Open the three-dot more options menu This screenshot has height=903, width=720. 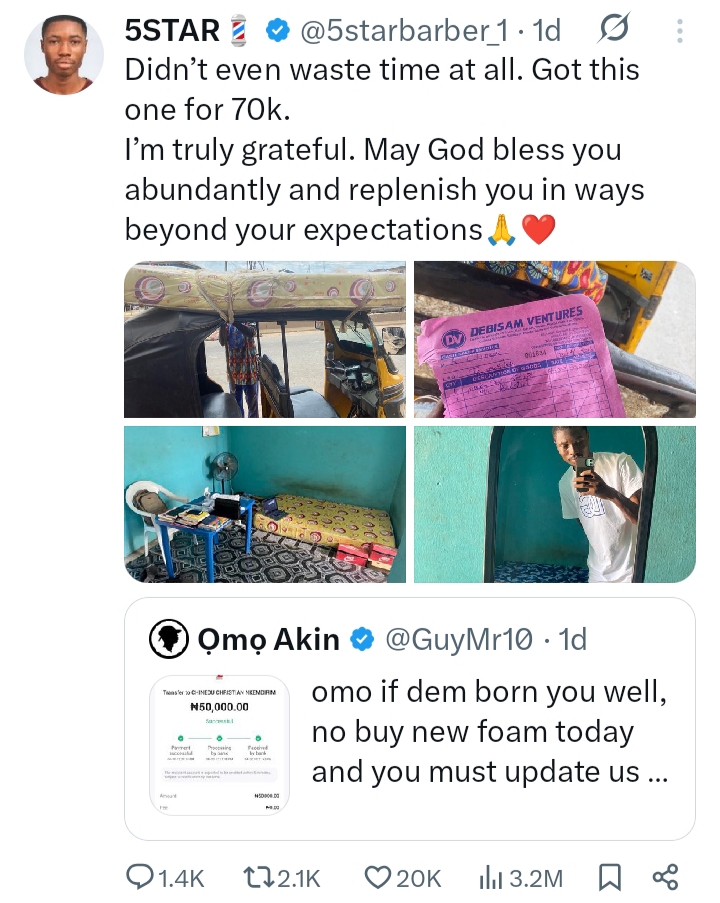tap(680, 32)
